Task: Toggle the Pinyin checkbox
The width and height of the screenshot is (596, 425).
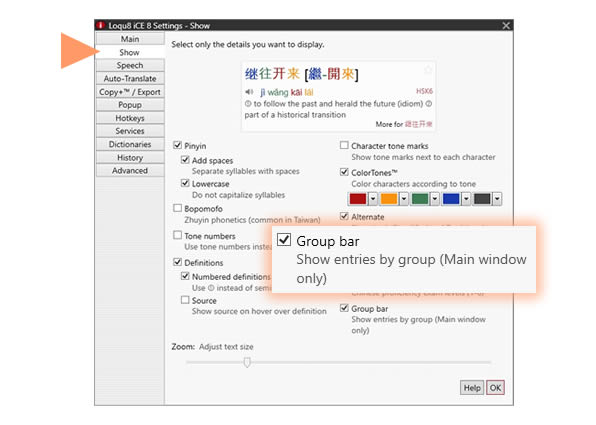Action: tap(178, 145)
